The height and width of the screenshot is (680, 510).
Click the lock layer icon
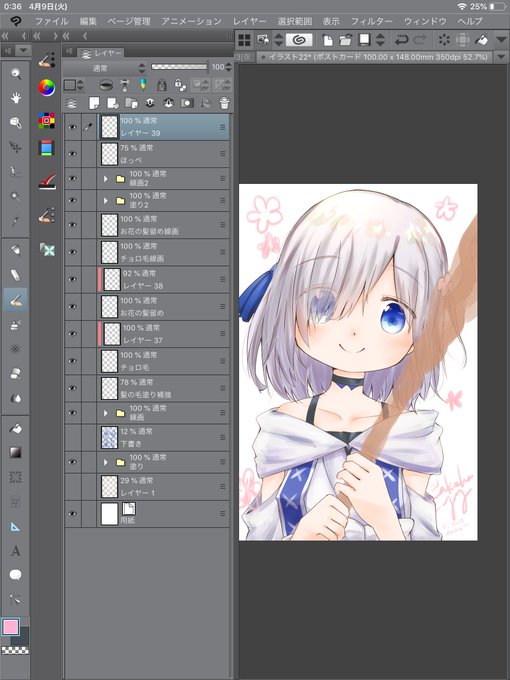point(161,85)
